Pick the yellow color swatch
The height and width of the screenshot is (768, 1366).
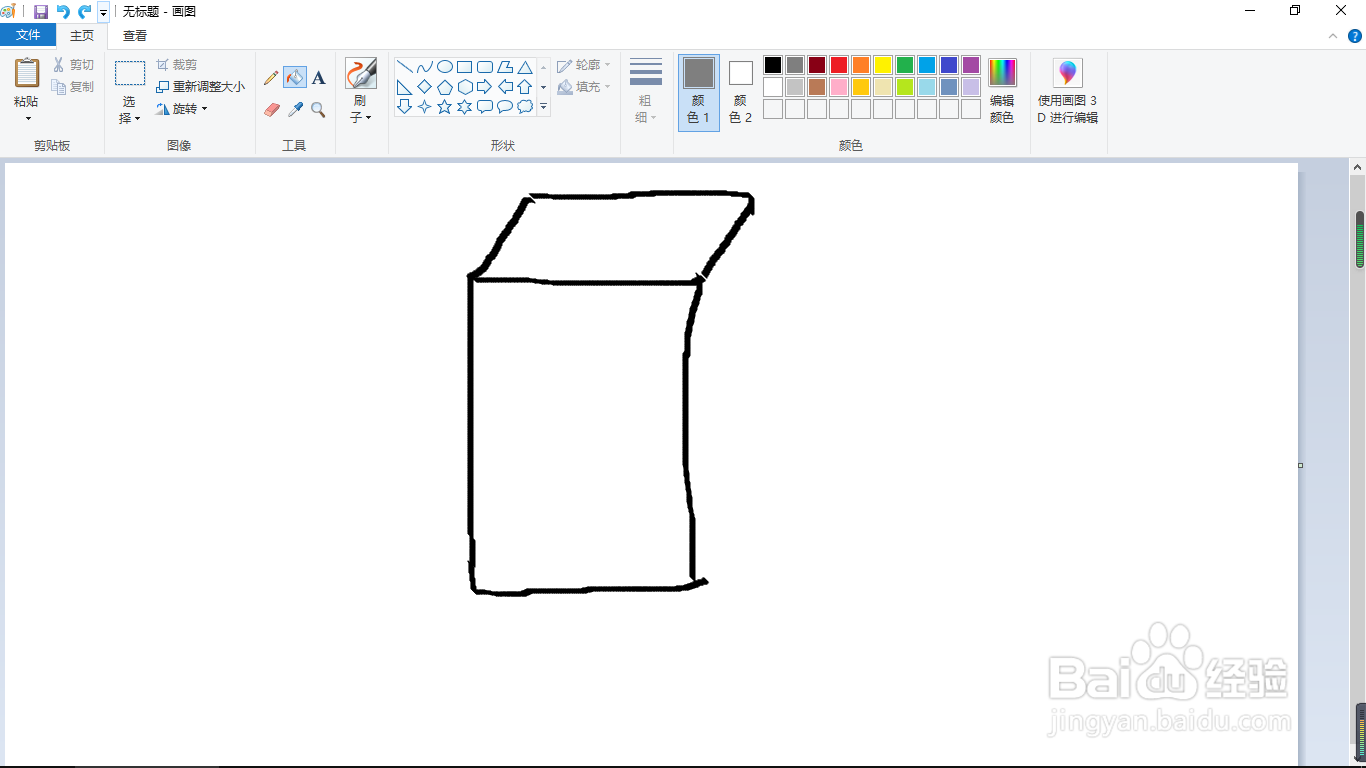coord(883,65)
